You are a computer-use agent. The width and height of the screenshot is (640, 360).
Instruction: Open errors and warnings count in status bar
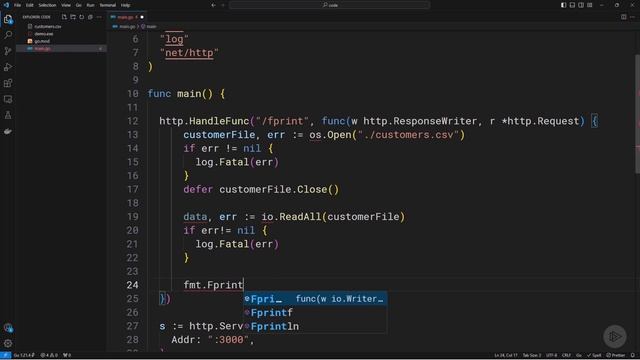49,355
